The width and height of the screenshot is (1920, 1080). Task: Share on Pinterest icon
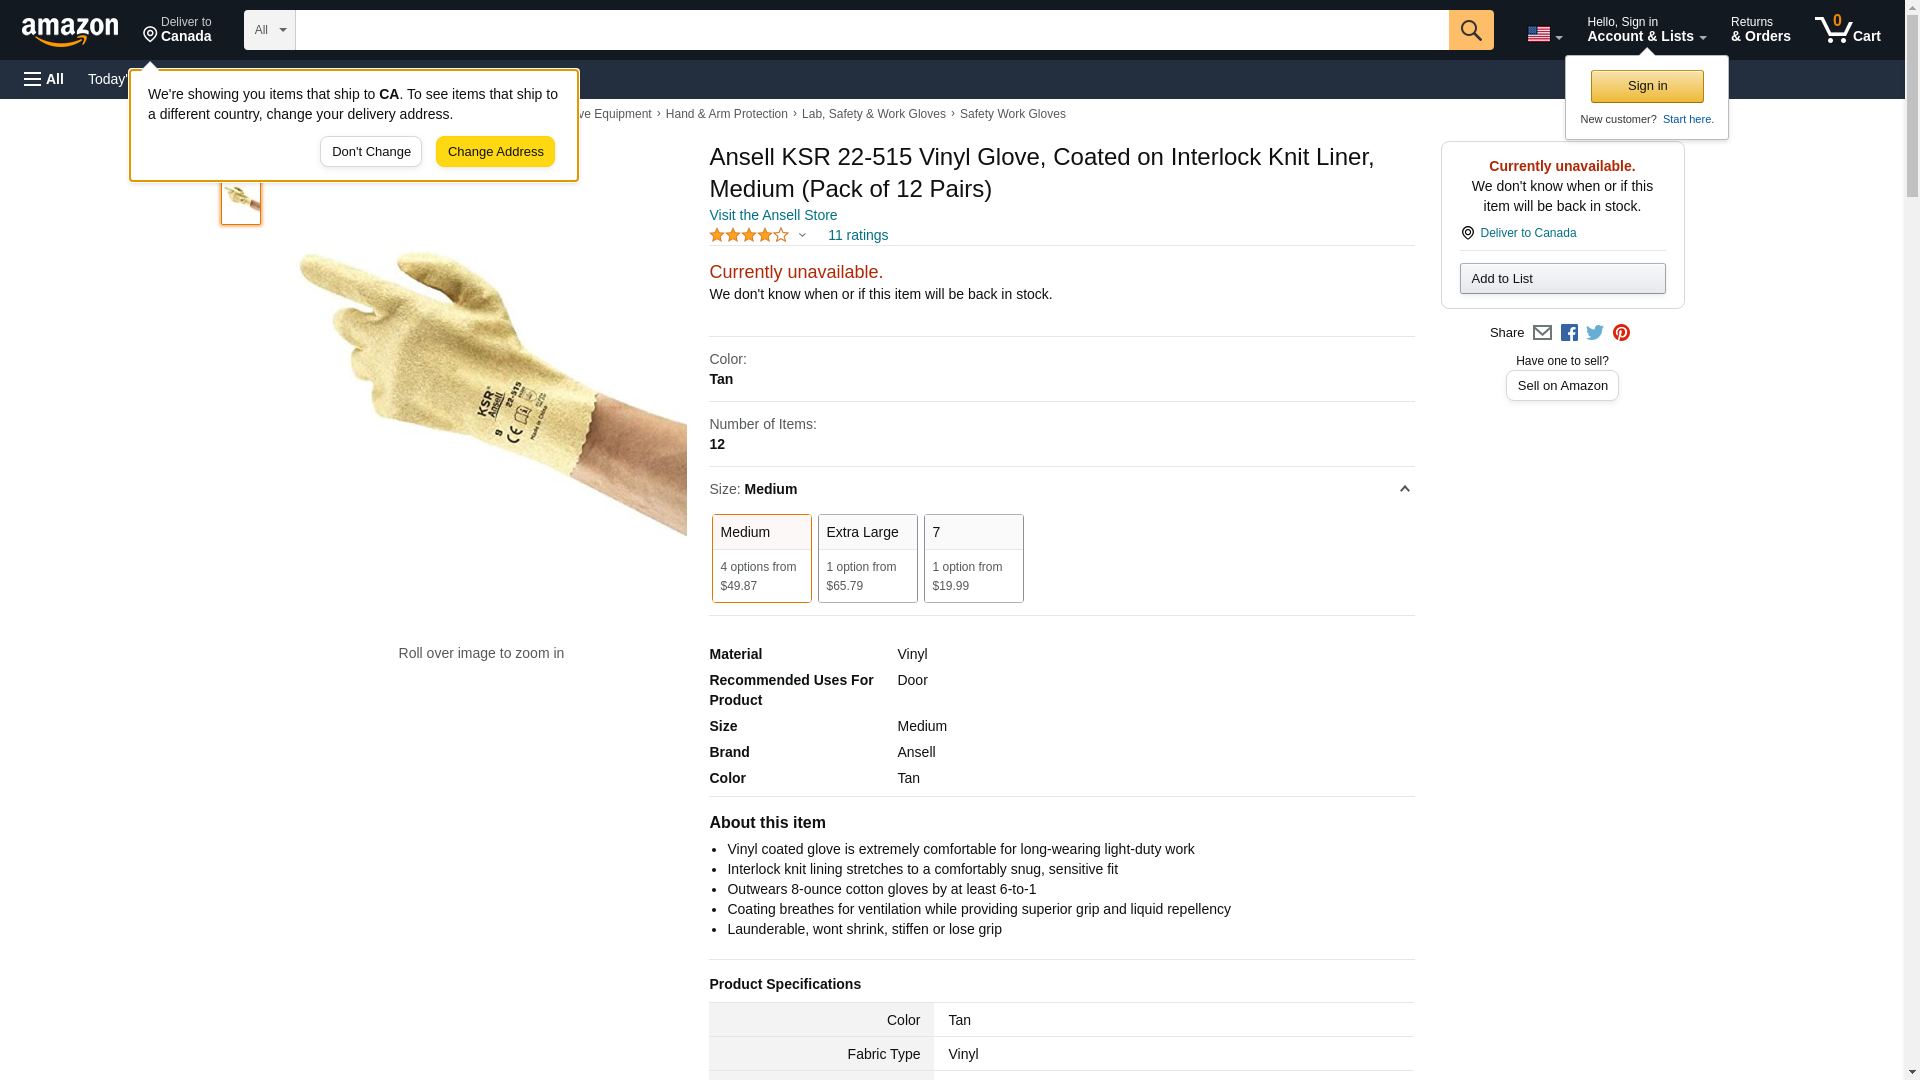(x=1621, y=333)
